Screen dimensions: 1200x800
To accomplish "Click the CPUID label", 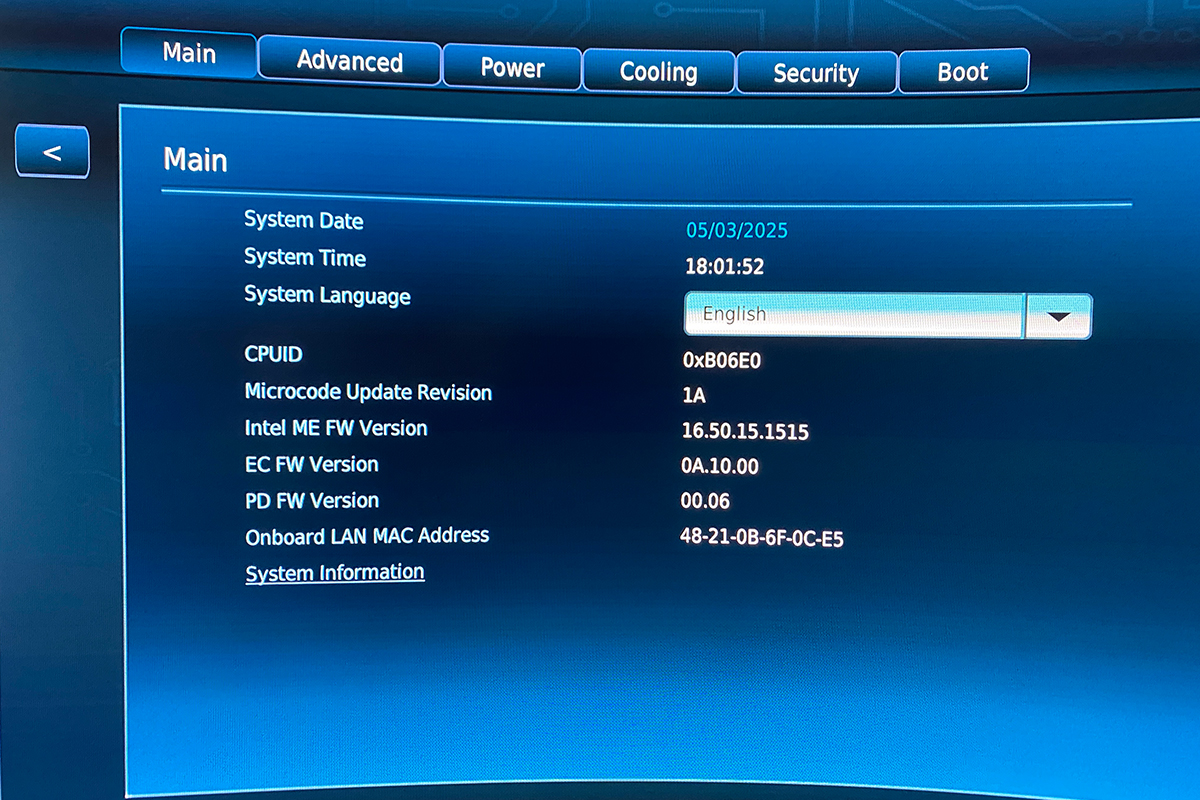I will tap(273, 354).
